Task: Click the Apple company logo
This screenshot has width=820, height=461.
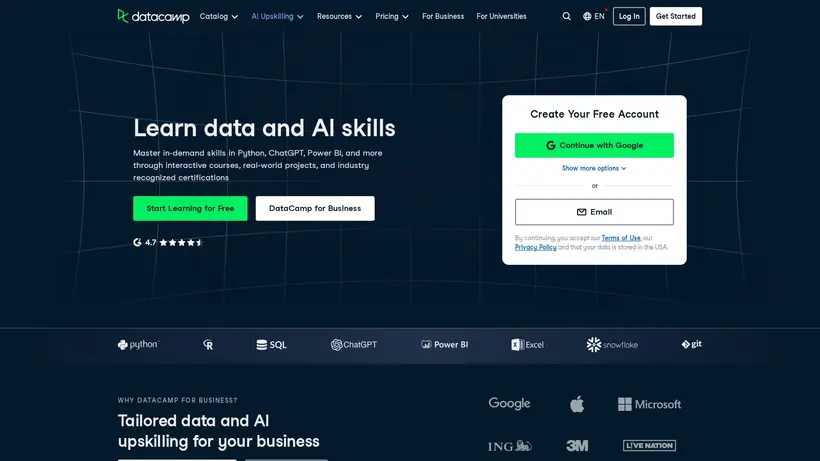Action: pos(577,404)
